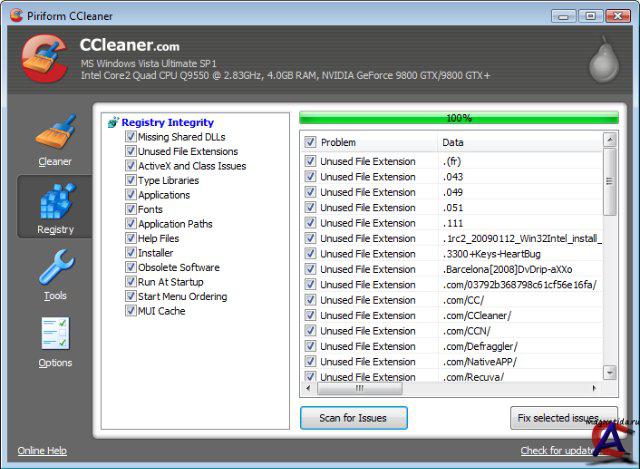Click the Check for updates link
Viewport: 640px width, 469px height.
[561, 450]
